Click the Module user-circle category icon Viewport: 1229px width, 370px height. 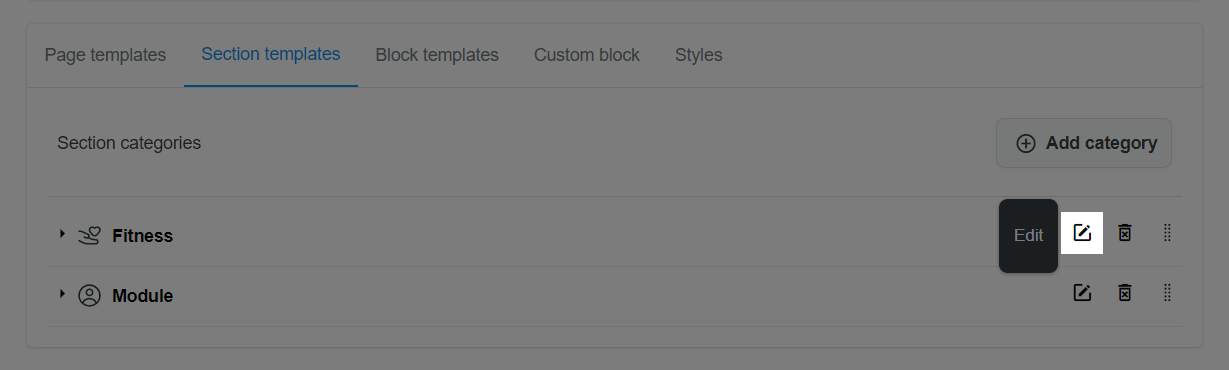[89, 296]
